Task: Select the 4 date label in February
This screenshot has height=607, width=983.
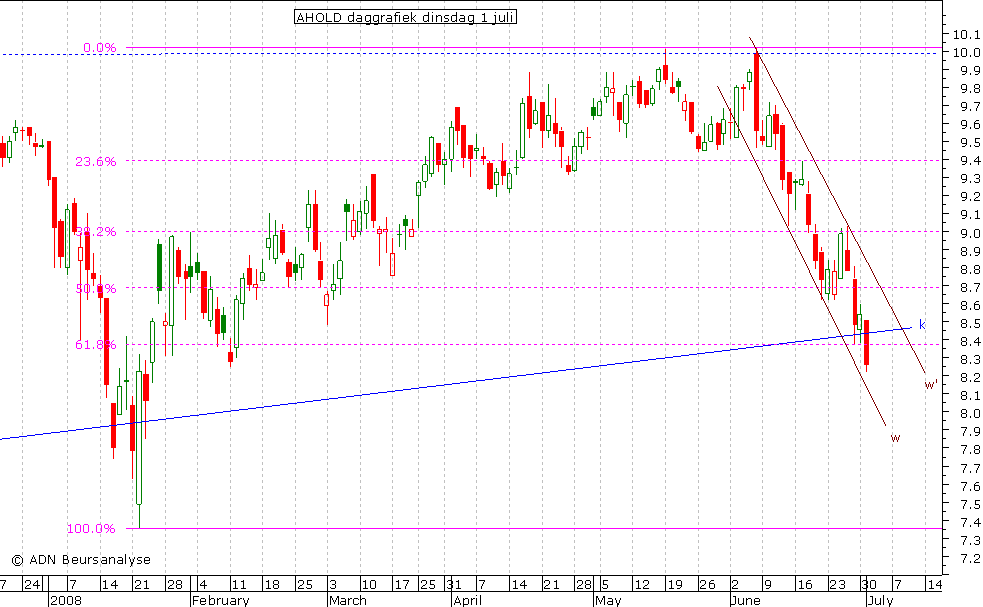Action: [203, 584]
